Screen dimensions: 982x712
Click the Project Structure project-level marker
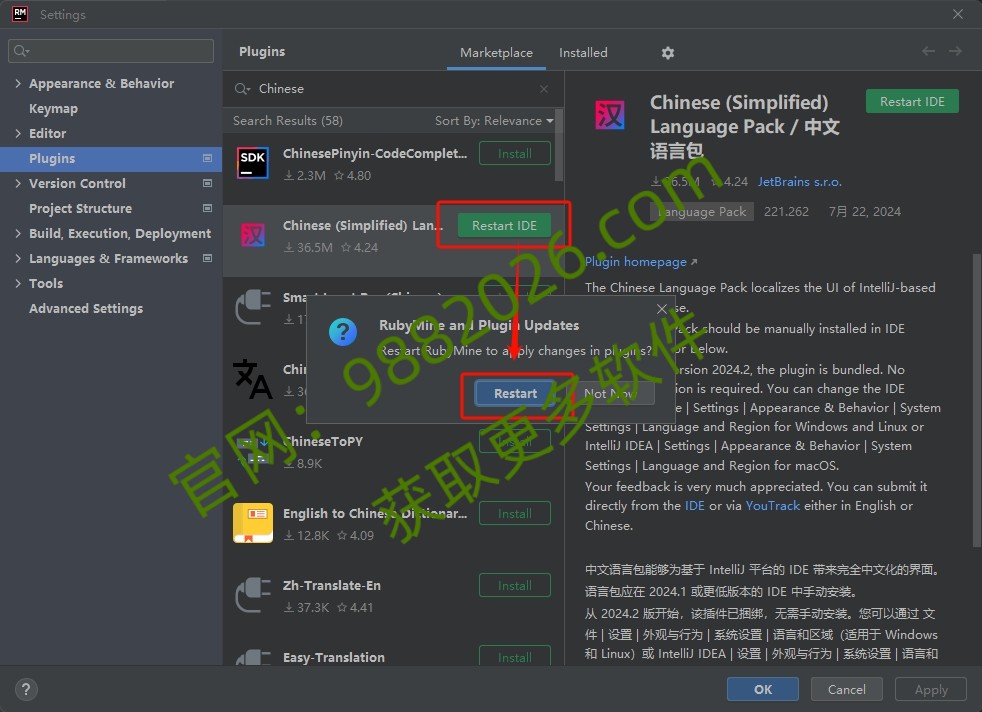[x=207, y=208]
